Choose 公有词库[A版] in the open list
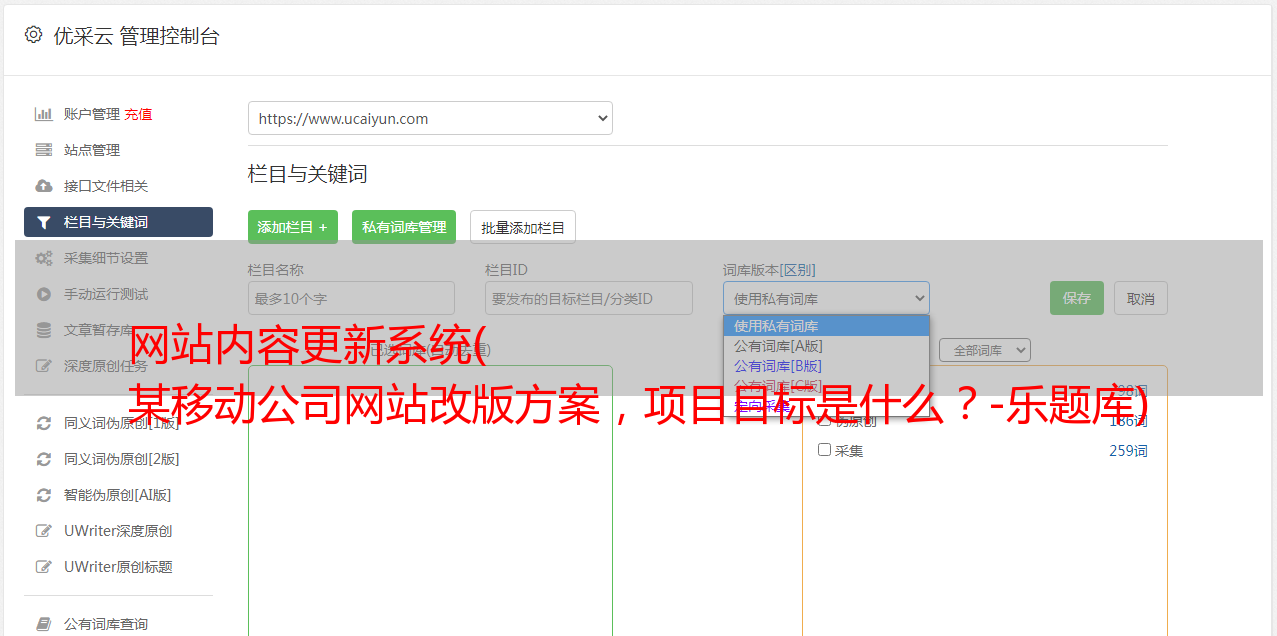Screen dimensions: 1277x636 [x=826, y=346]
